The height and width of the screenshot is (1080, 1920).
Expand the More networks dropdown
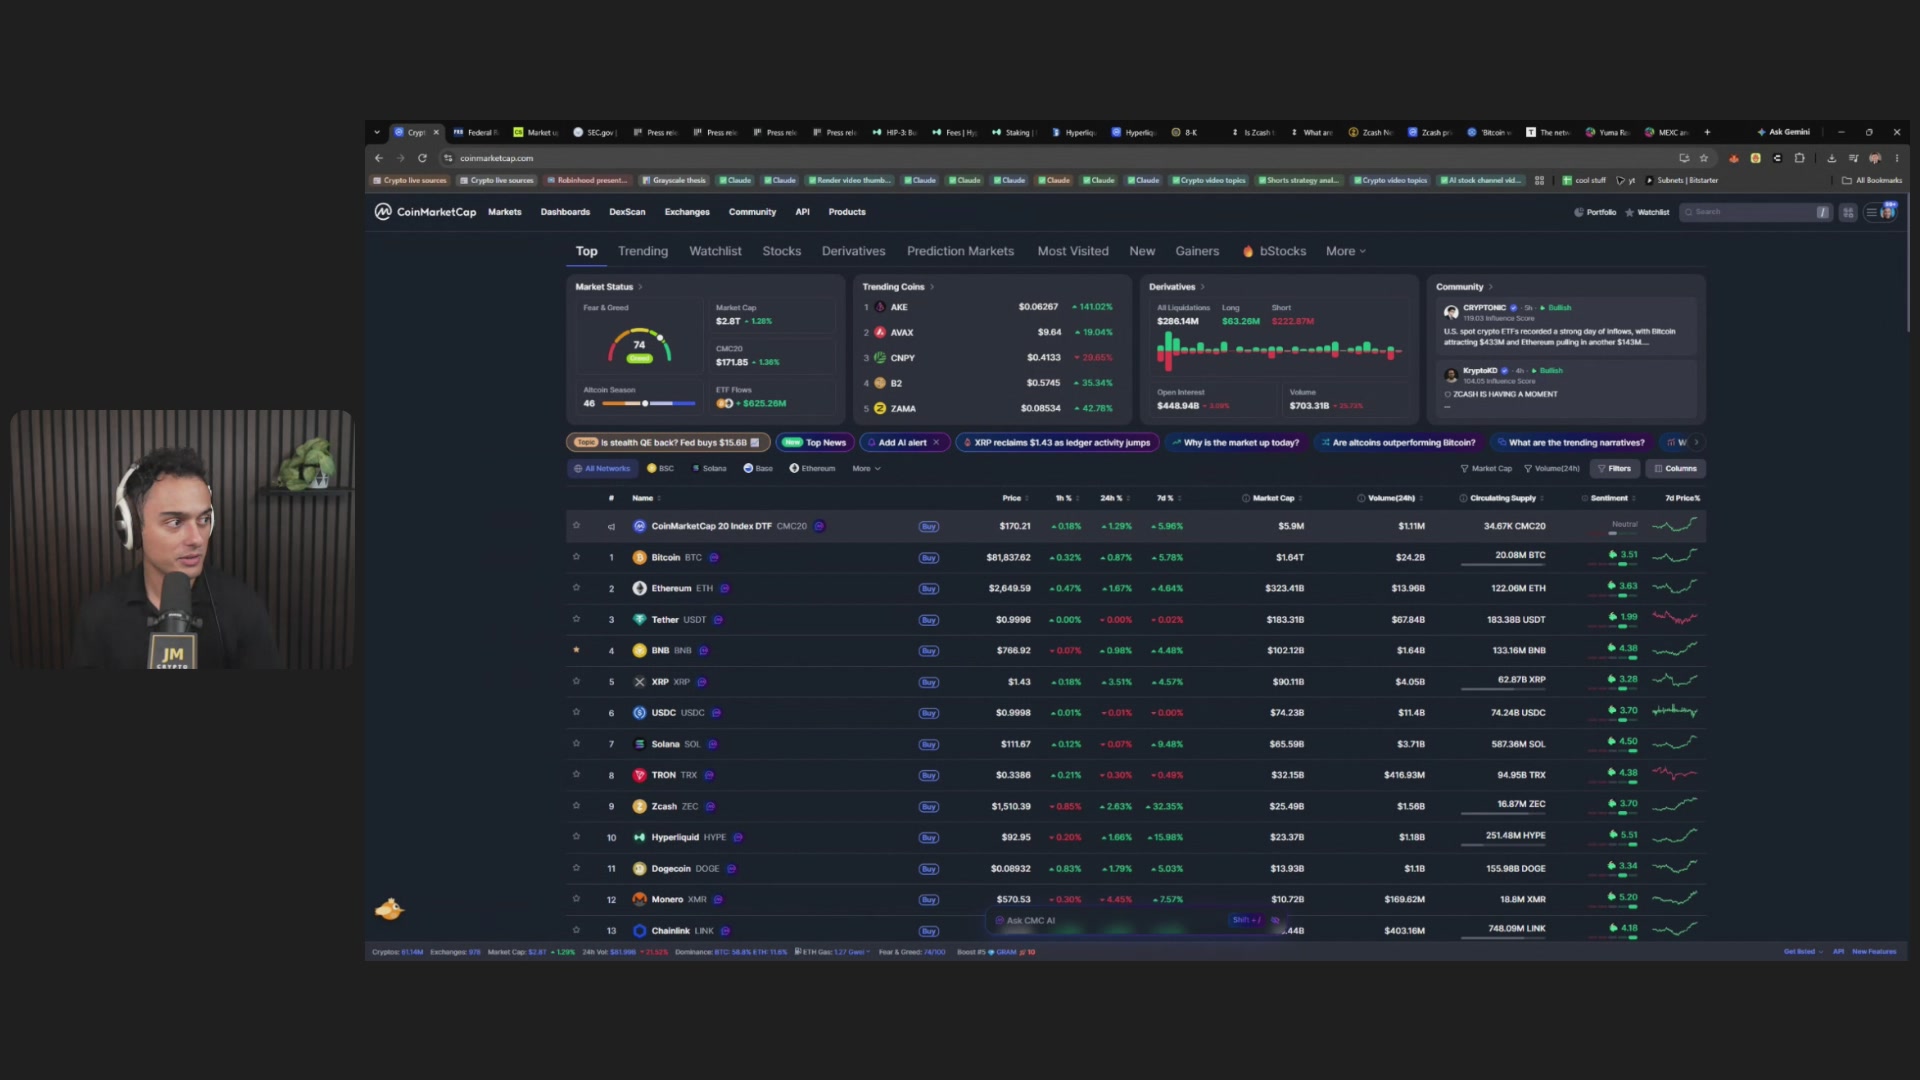click(866, 468)
